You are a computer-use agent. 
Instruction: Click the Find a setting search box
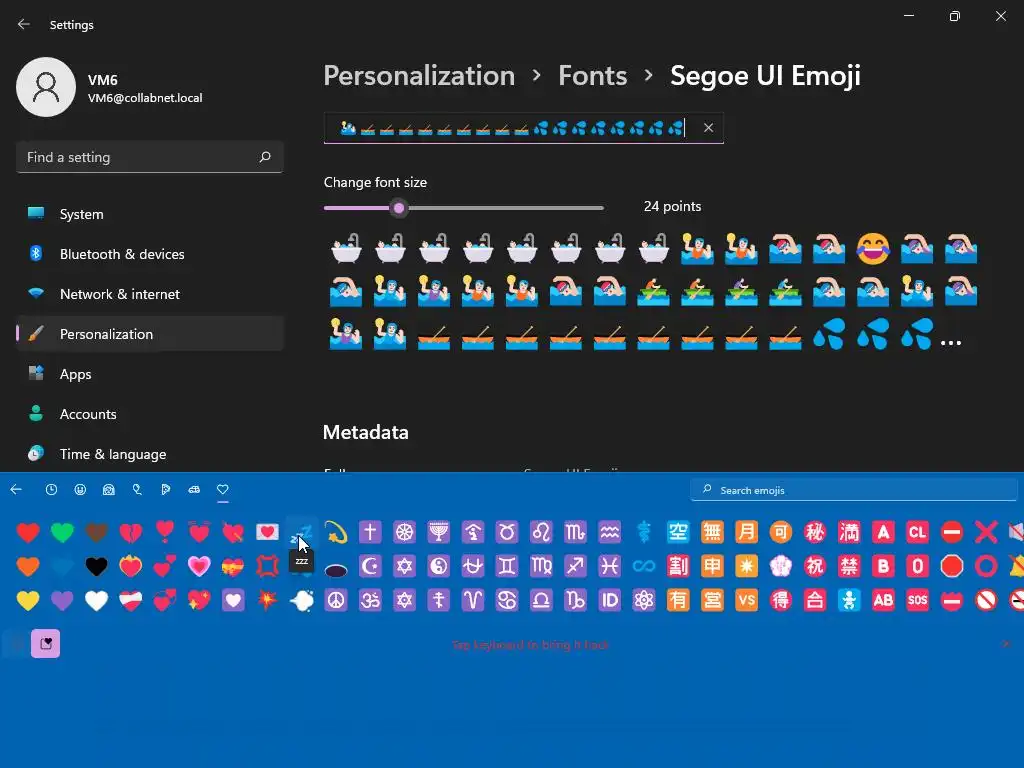point(150,157)
